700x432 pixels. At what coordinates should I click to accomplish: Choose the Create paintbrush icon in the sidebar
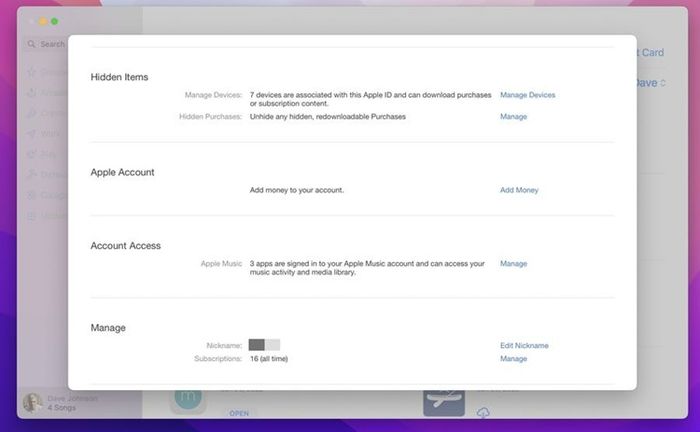pos(32,113)
